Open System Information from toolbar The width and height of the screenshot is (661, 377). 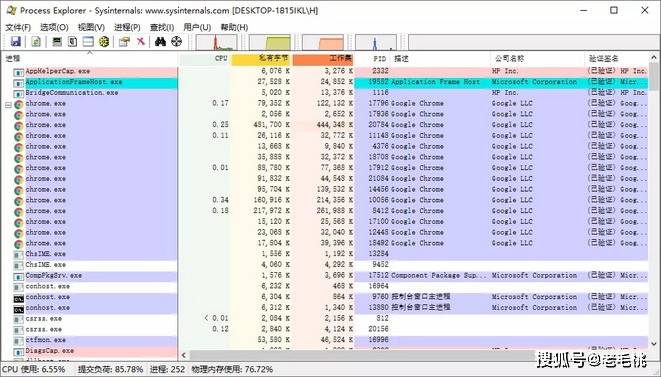tap(57, 41)
